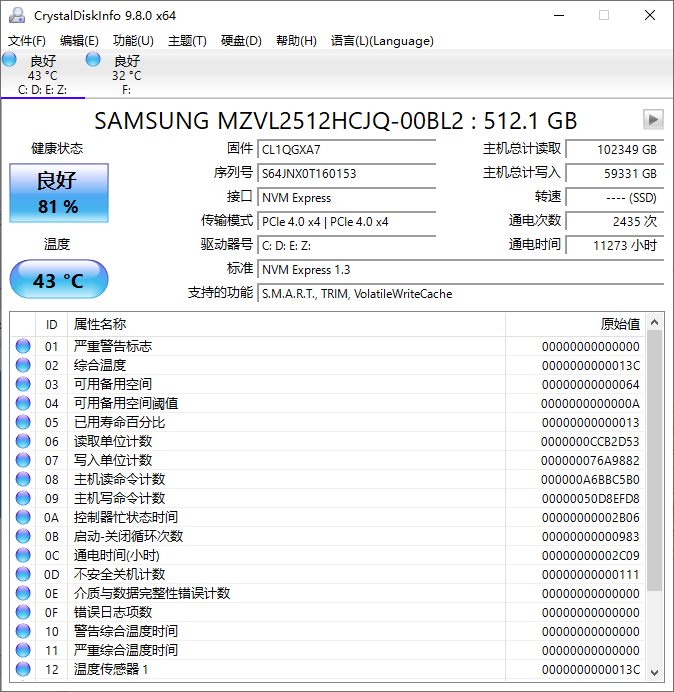Open the 主题(T) menu

click(x=187, y=41)
